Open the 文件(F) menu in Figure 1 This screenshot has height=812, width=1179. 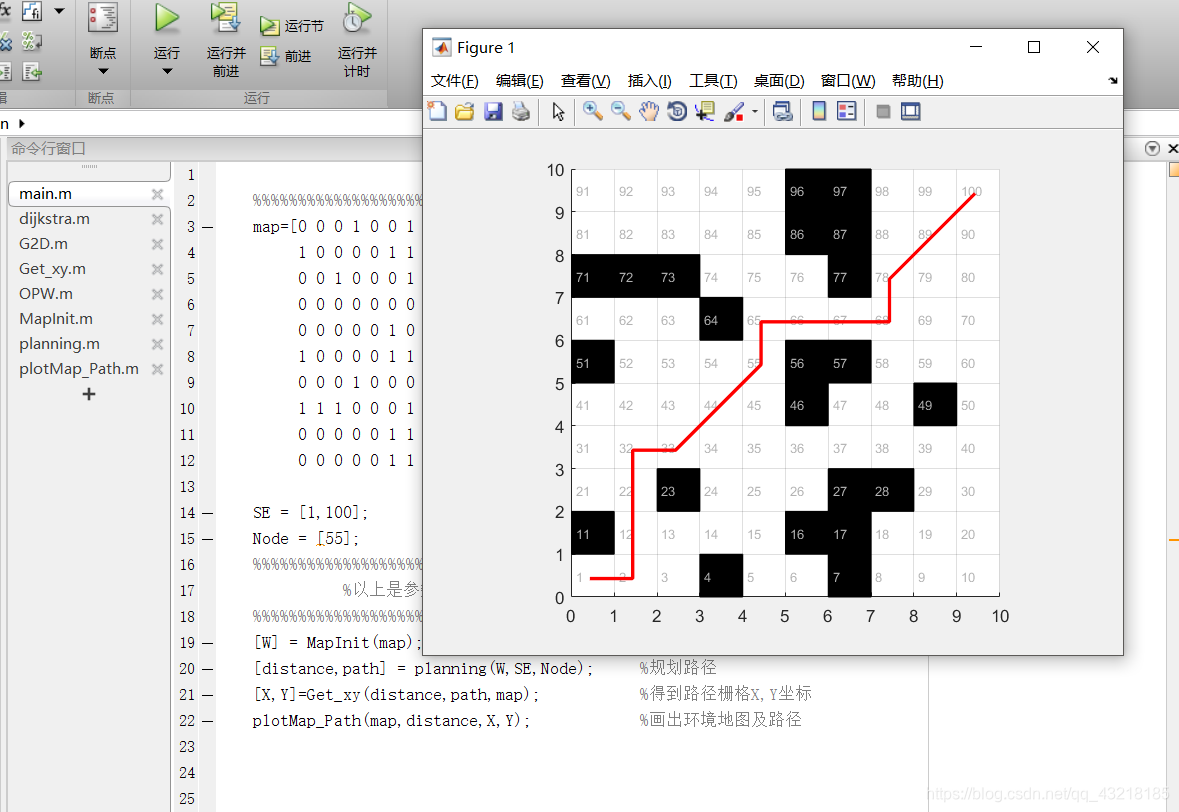(454, 80)
